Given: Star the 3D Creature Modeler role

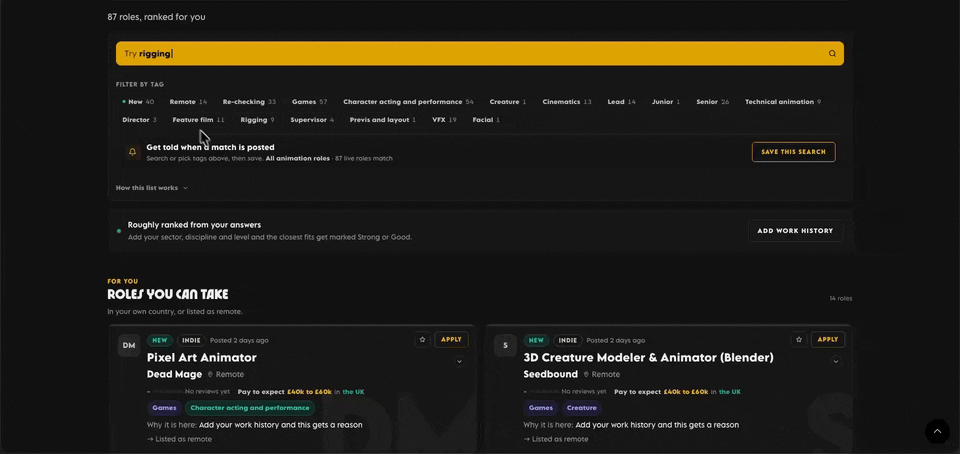Looking at the screenshot, I should click(x=798, y=340).
